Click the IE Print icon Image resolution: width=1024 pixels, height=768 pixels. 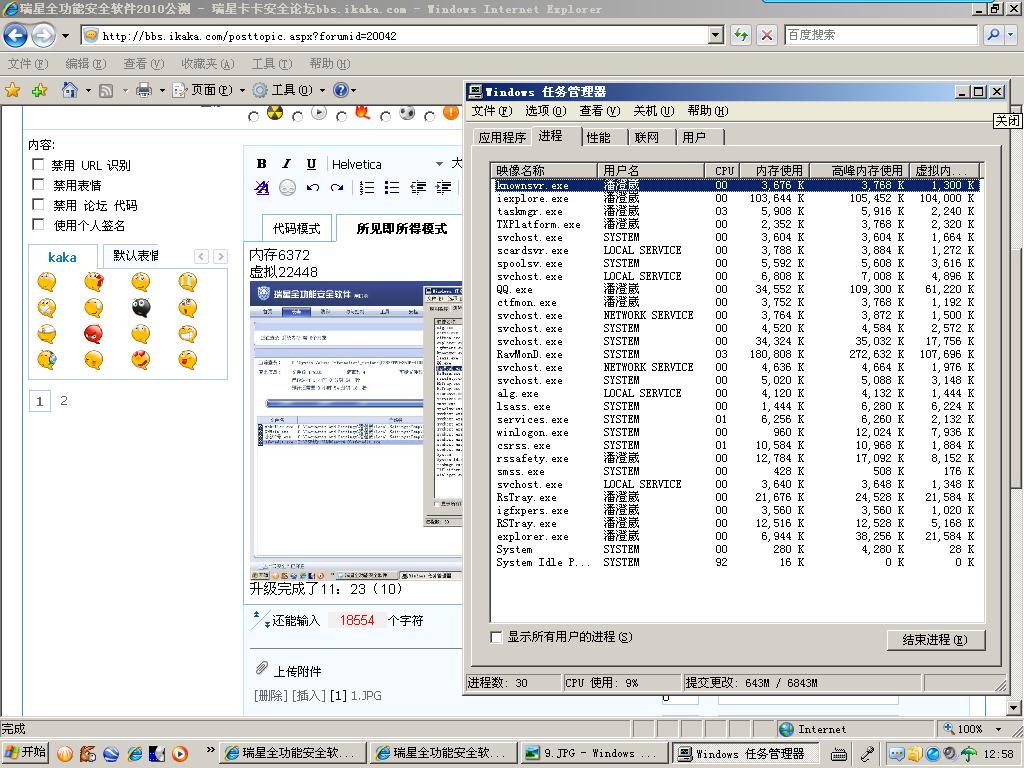click(143, 90)
